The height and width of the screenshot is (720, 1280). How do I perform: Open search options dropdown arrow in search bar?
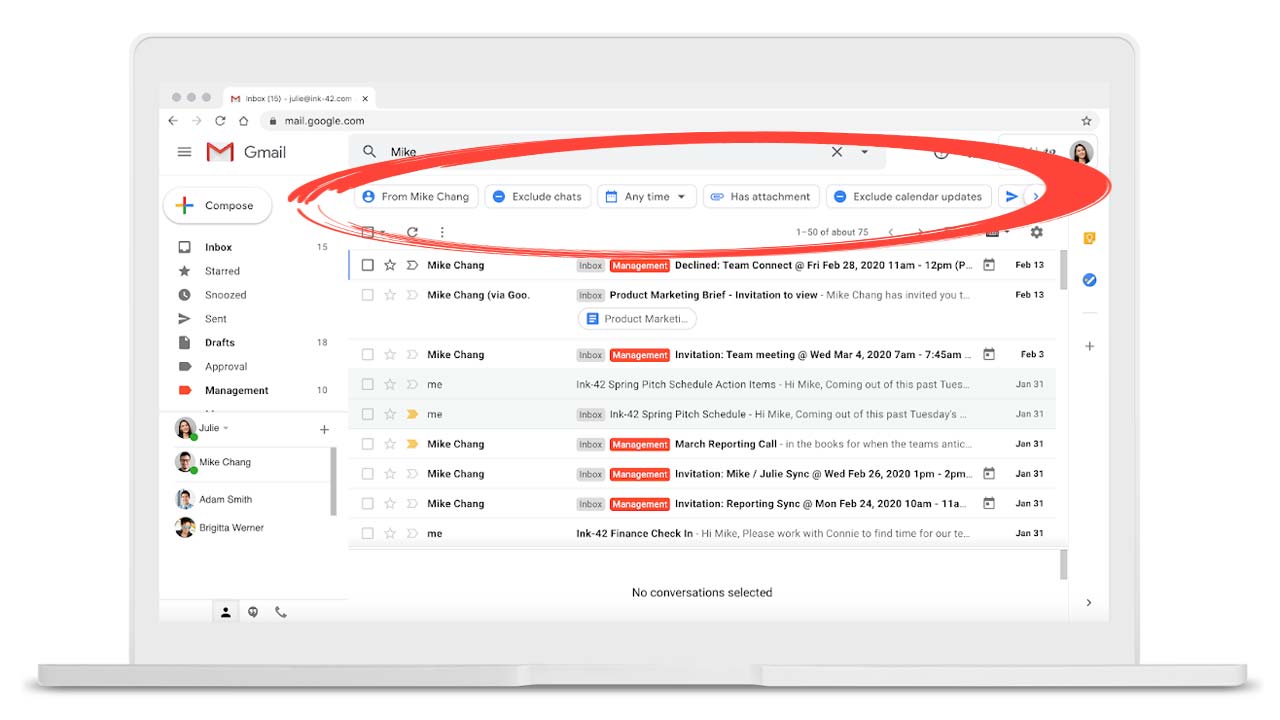coord(864,152)
